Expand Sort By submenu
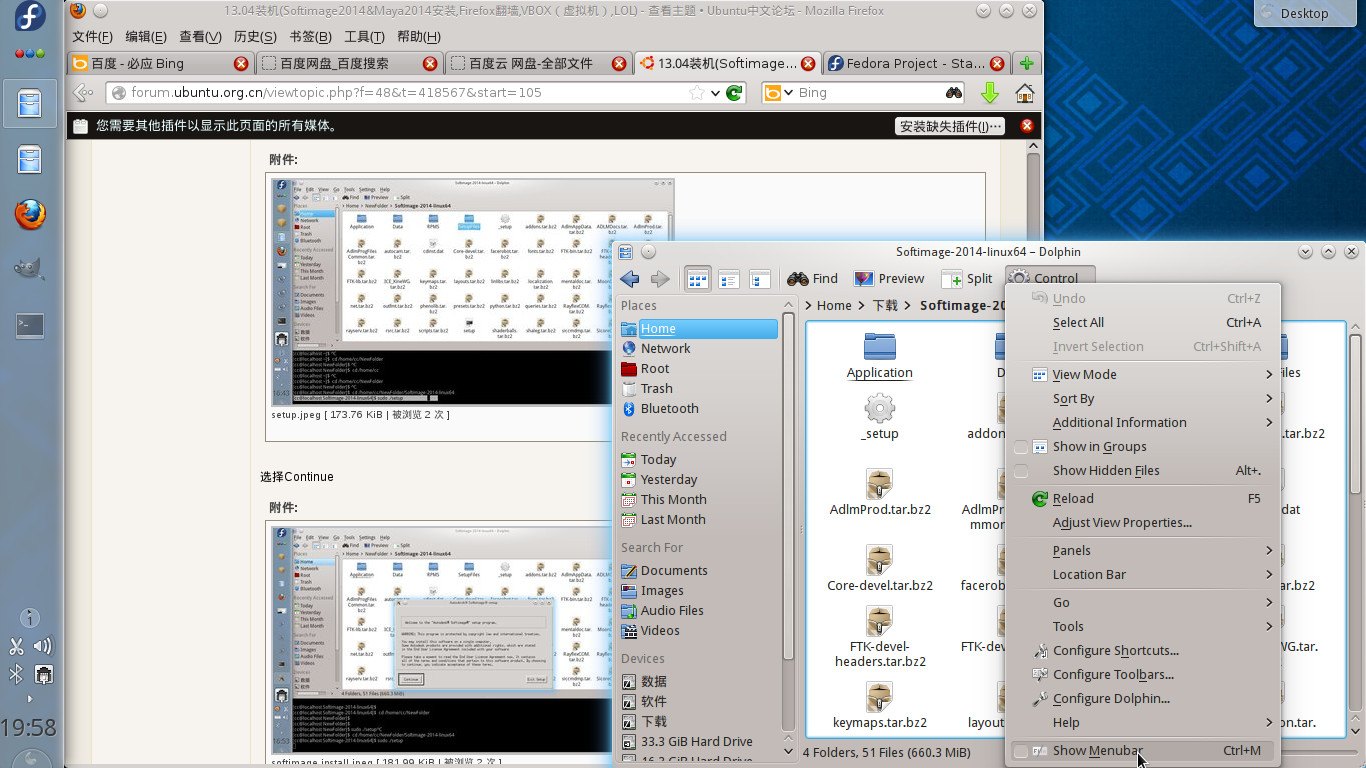 [x=1144, y=398]
